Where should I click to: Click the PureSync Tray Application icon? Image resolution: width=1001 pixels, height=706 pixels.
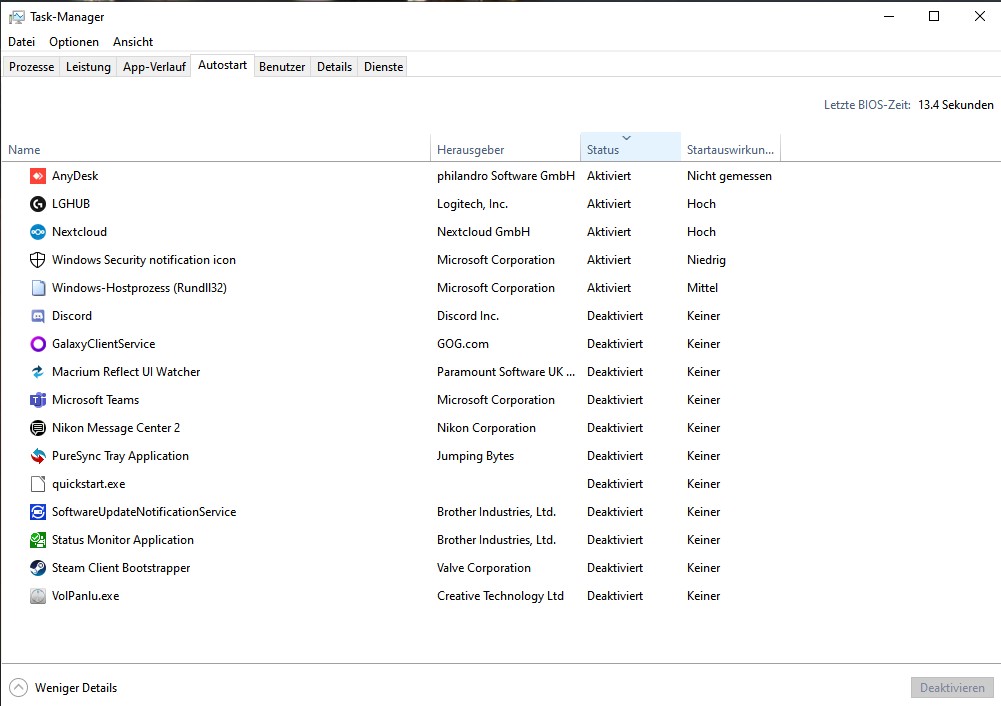pyautogui.click(x=38, y=456)
